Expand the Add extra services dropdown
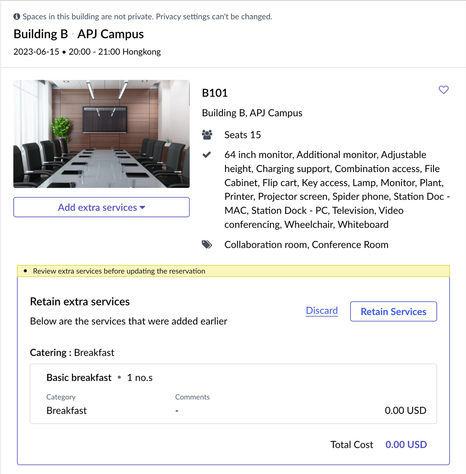 coord(101,207)
